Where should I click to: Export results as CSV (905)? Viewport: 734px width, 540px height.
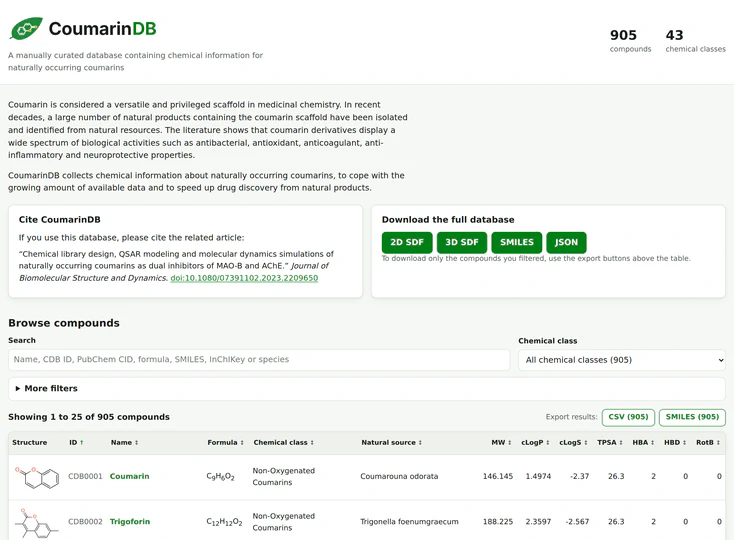[x=628, y=417]
